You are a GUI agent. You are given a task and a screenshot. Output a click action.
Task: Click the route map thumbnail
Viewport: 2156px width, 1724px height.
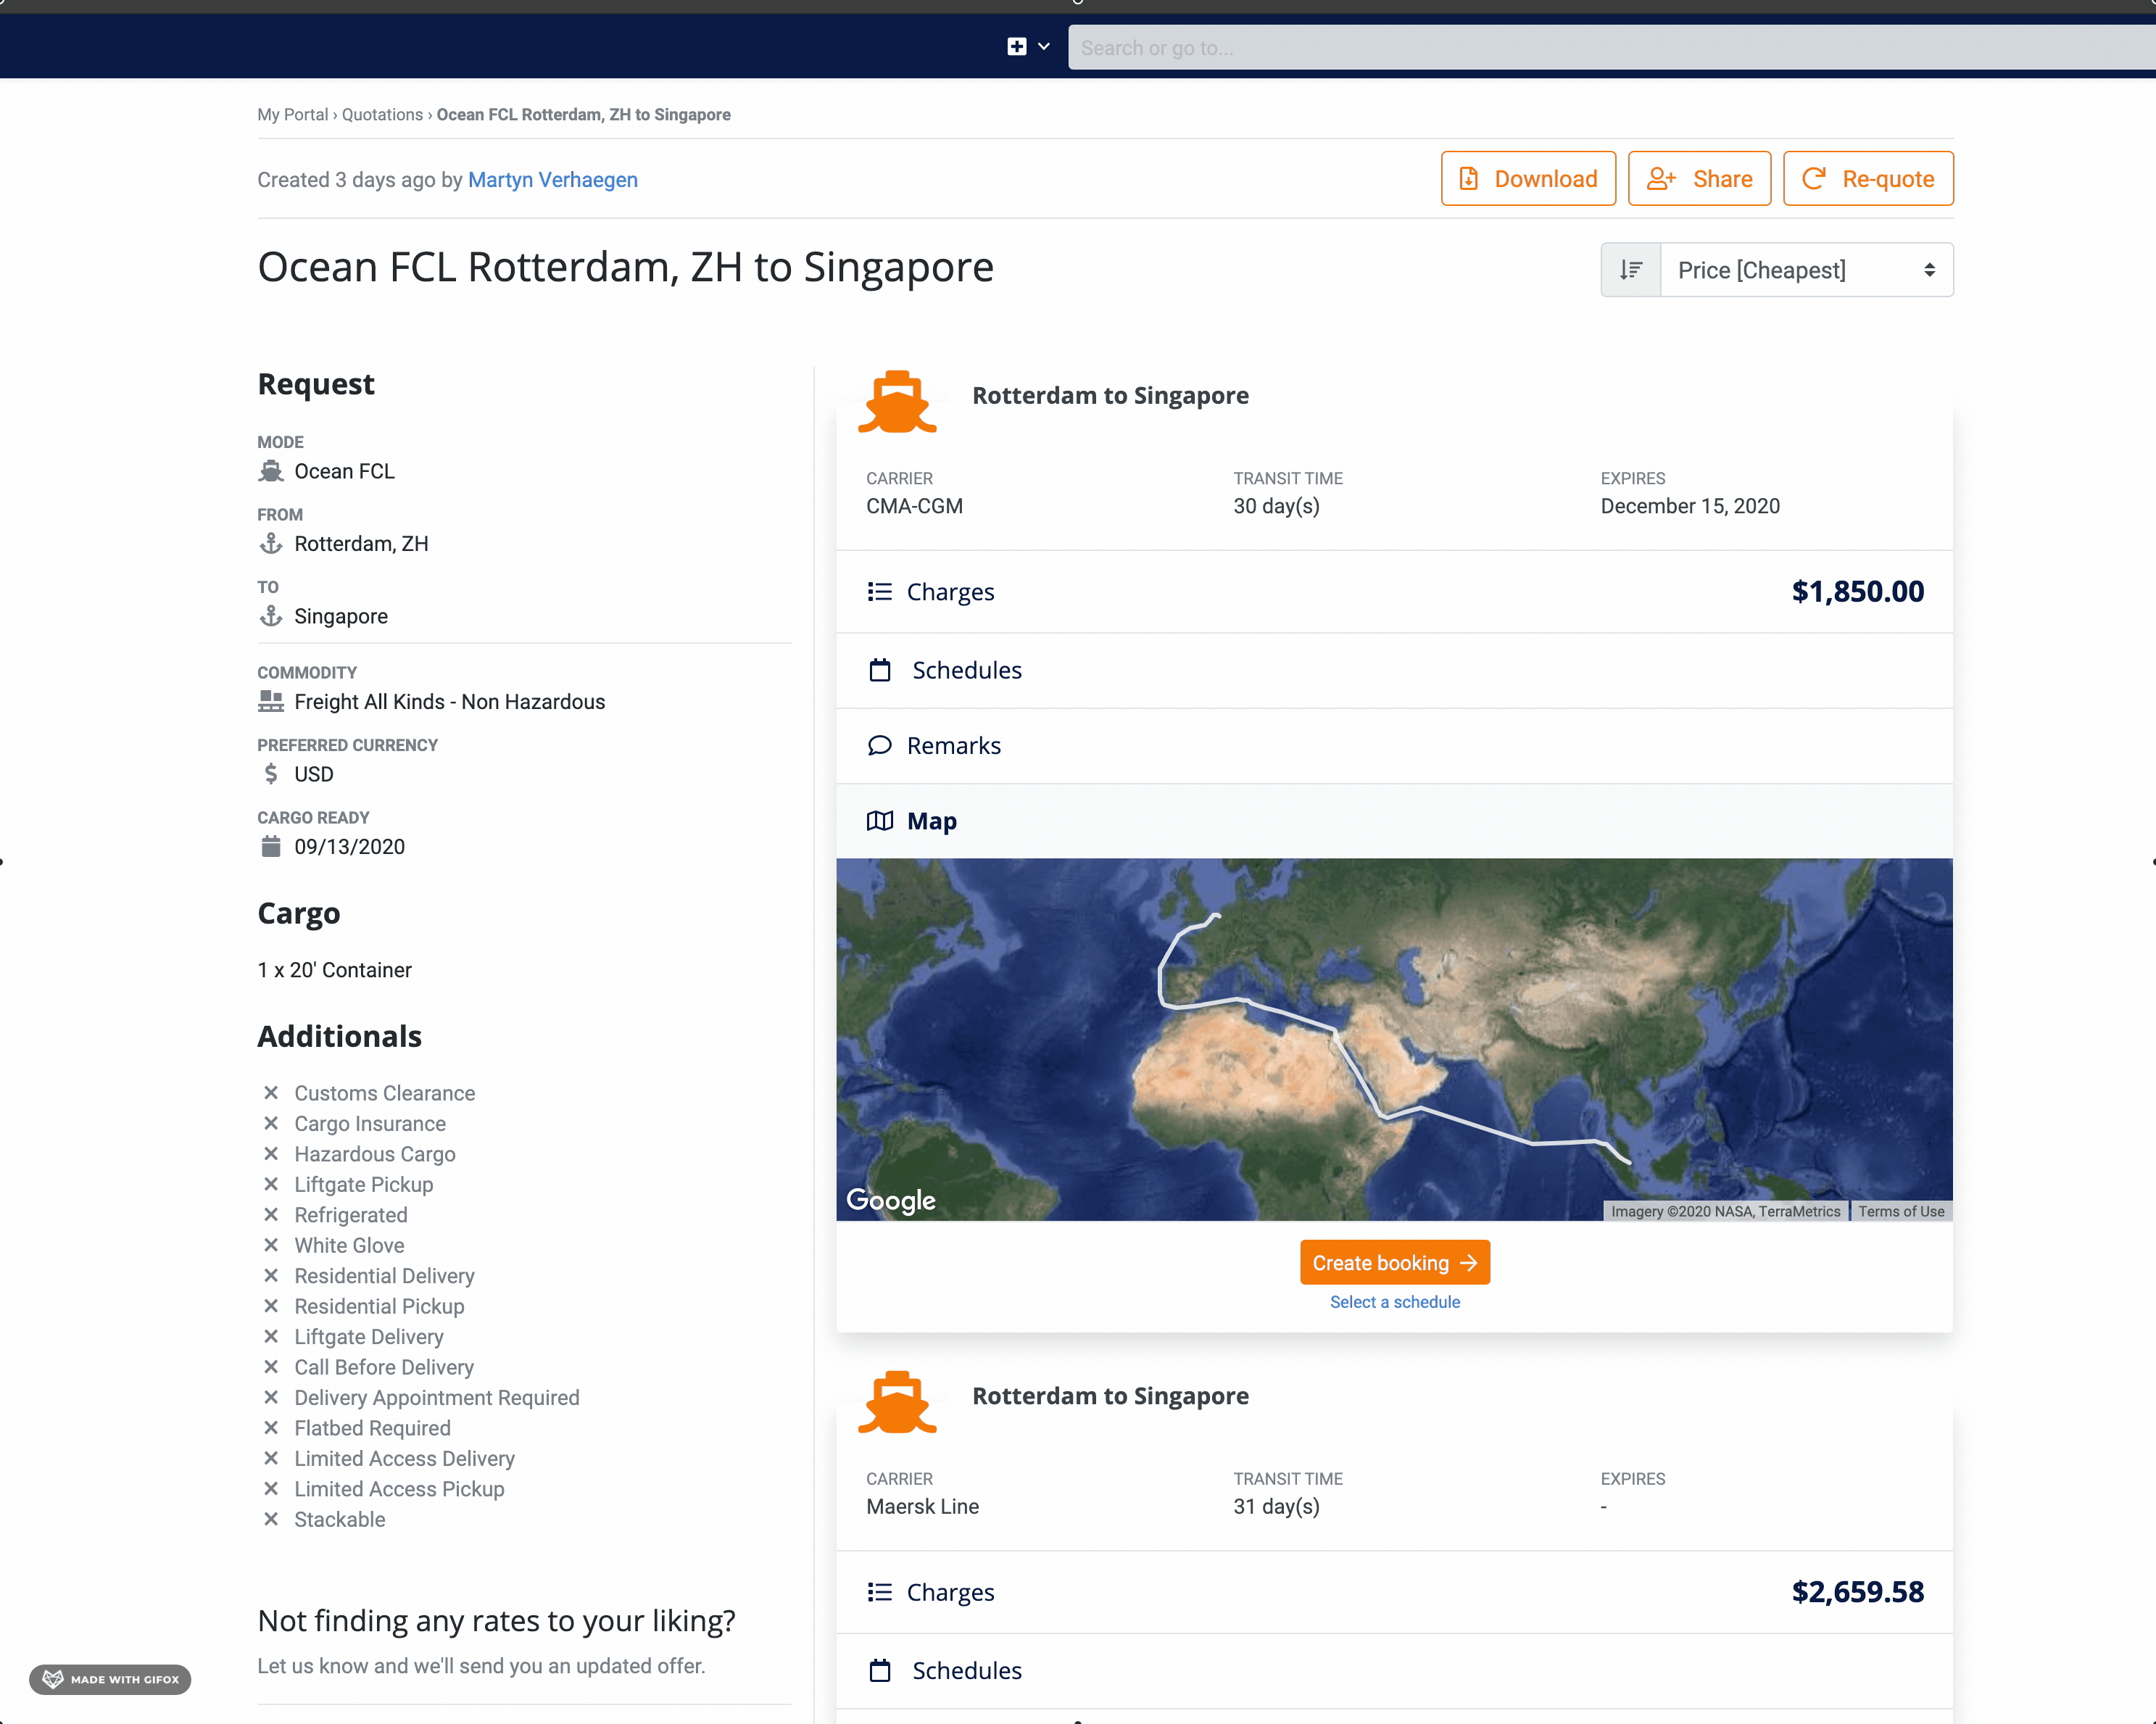[x=1394, y=1040]
